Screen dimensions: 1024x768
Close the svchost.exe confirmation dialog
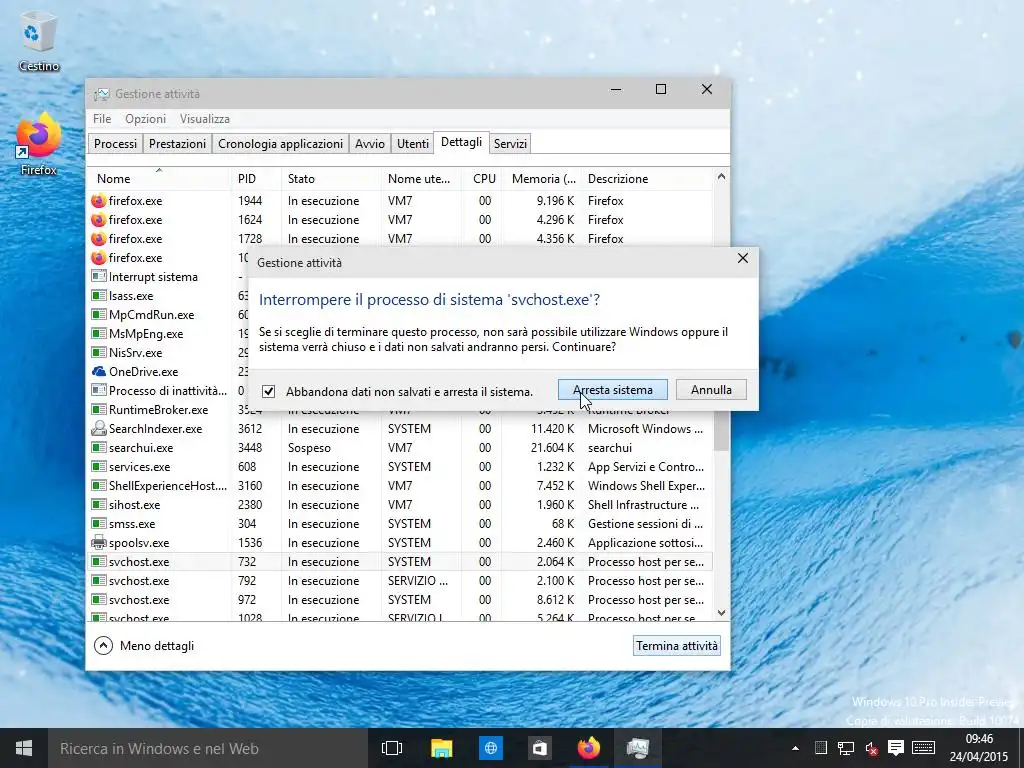pos(743,259)
